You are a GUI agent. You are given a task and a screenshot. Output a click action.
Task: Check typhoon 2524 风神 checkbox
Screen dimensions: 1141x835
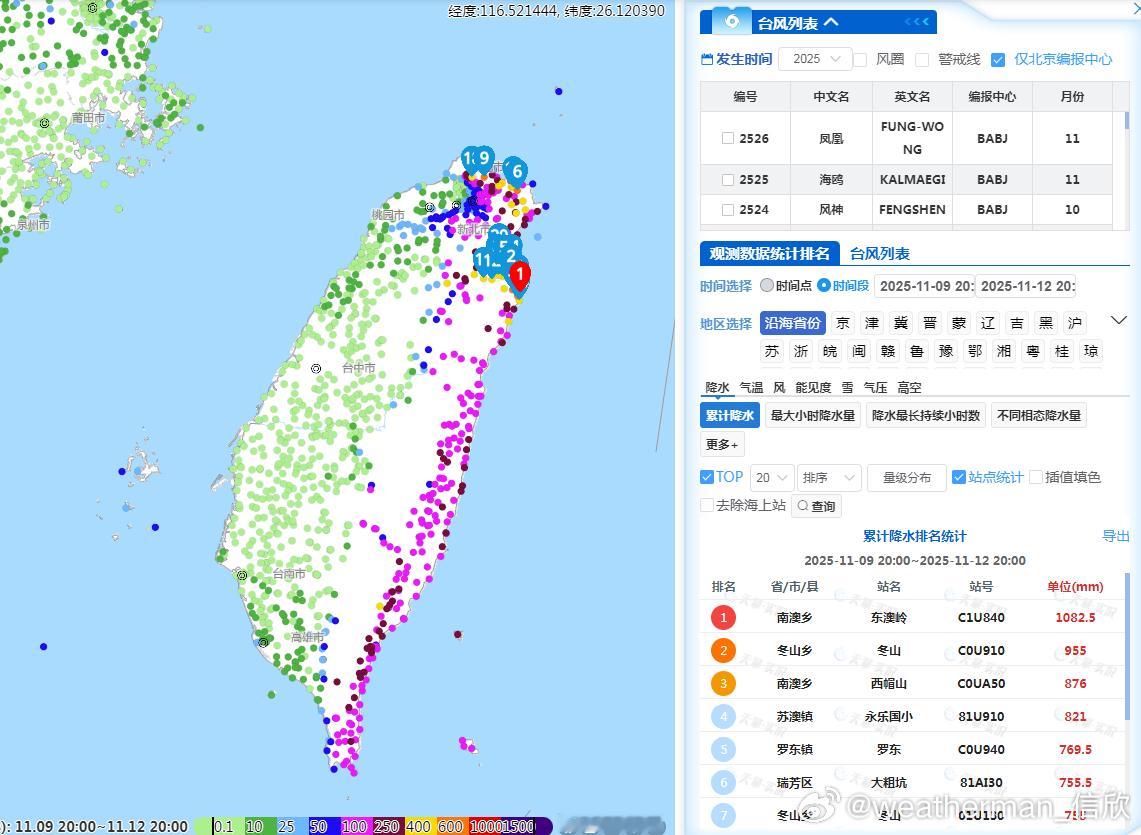pyautogui.click(x=728, y=210)
